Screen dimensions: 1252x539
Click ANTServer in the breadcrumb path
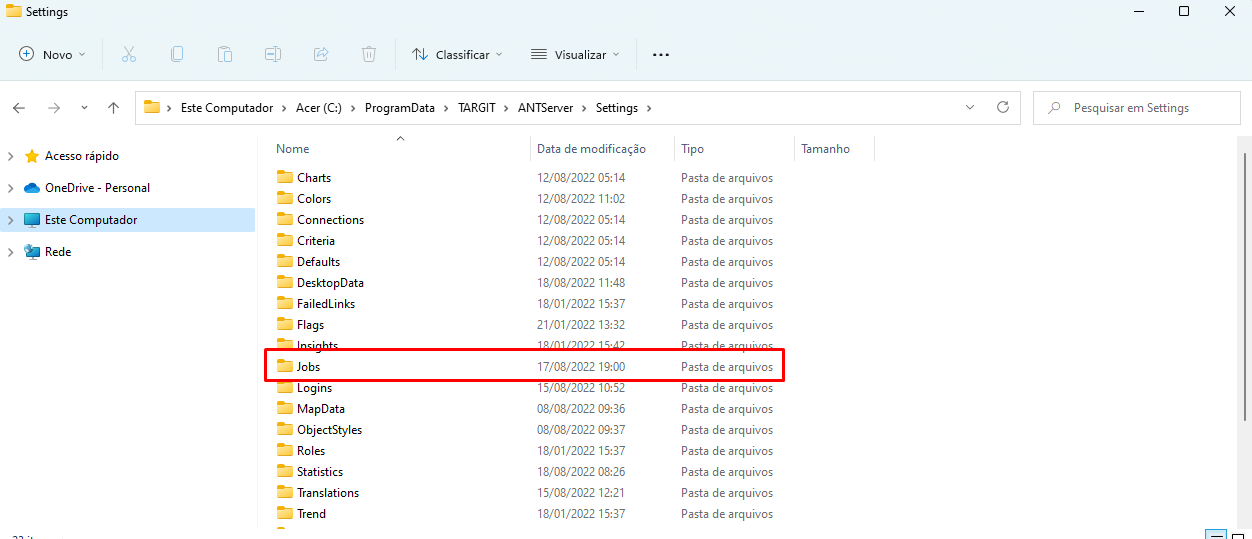point(545,108)
